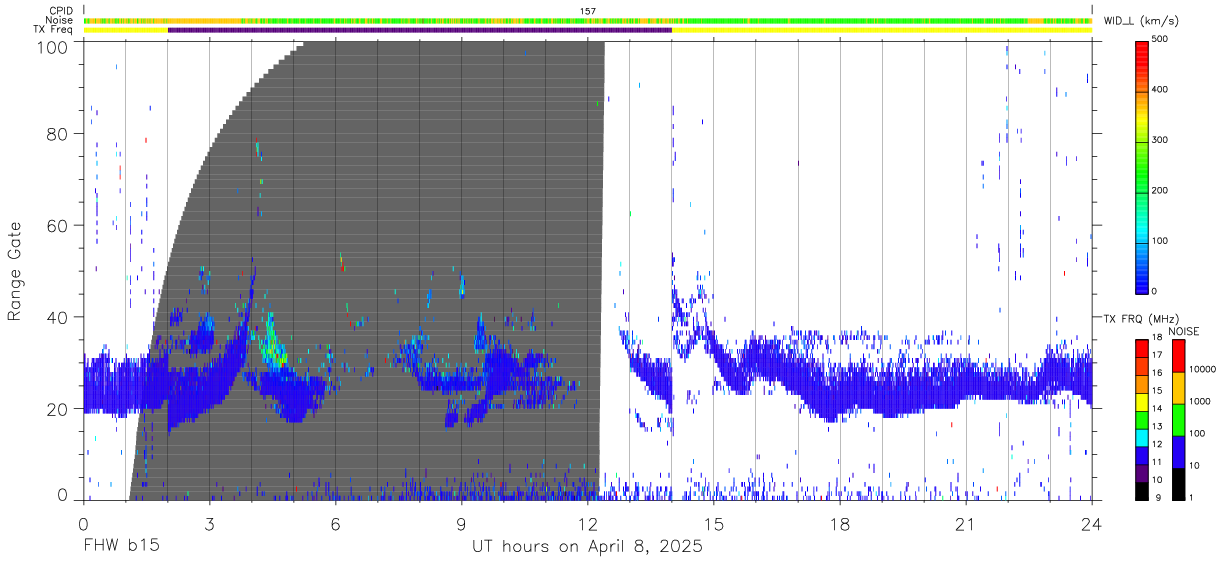
Task: Click the CPID value 157
Action: [588, 11]
